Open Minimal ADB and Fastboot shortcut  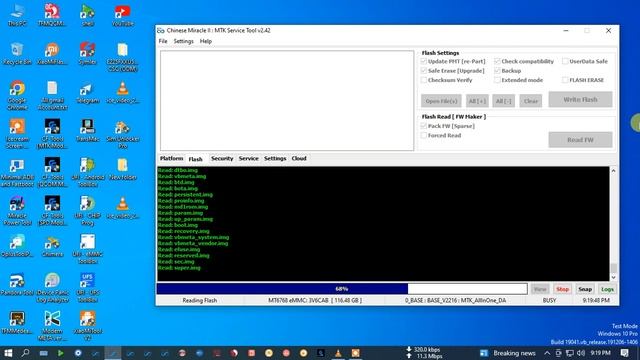[17, 172]
